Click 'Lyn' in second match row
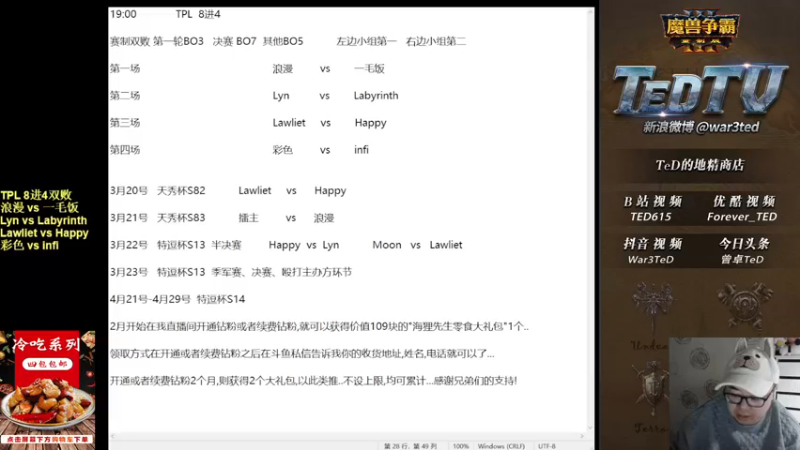 tap(281, 95)
